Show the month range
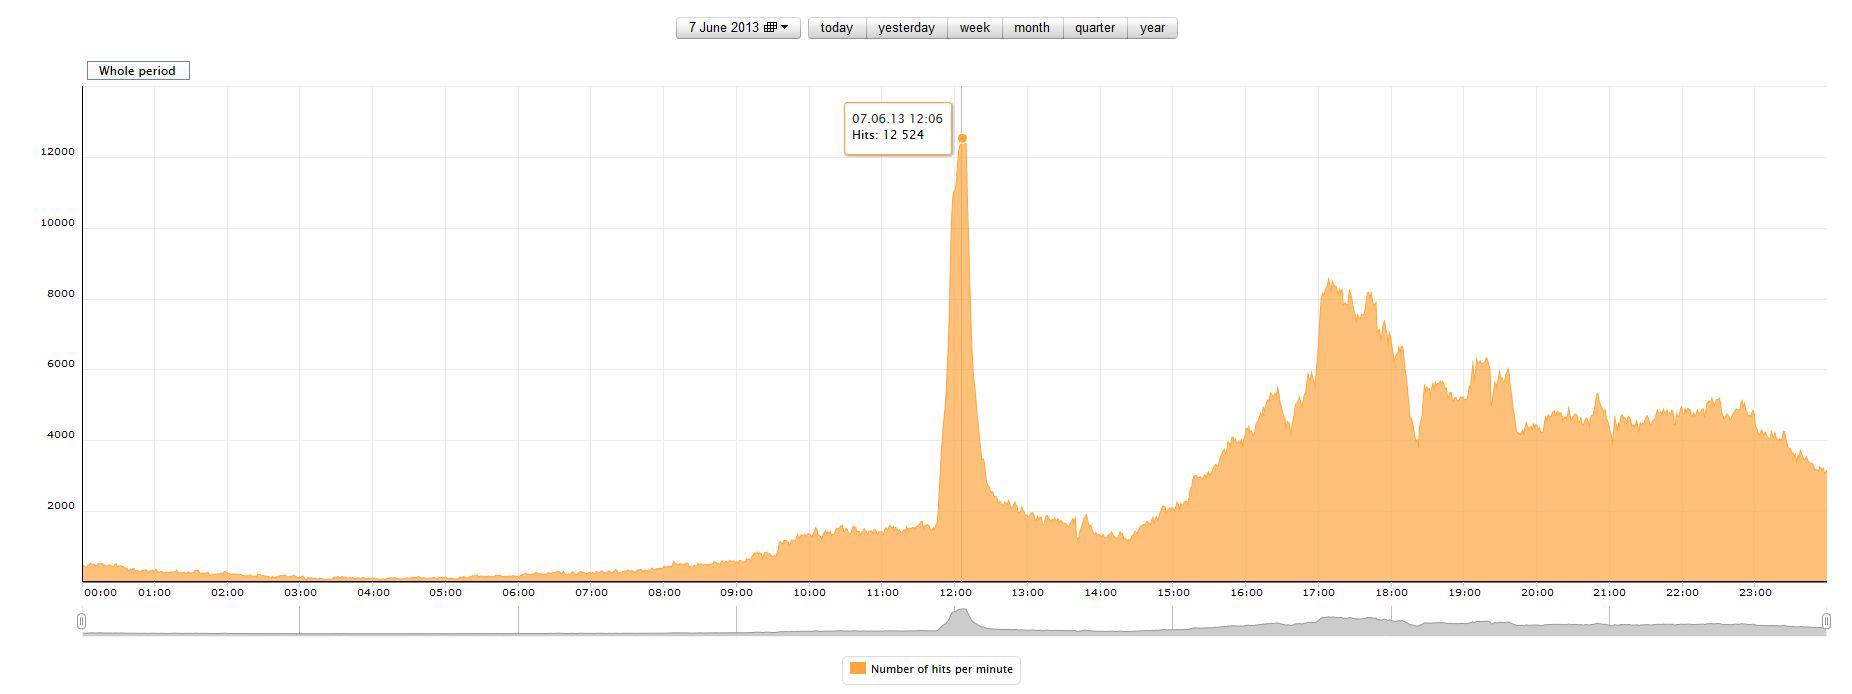This screenshot has height=694, width=1852. [1032, 28]
